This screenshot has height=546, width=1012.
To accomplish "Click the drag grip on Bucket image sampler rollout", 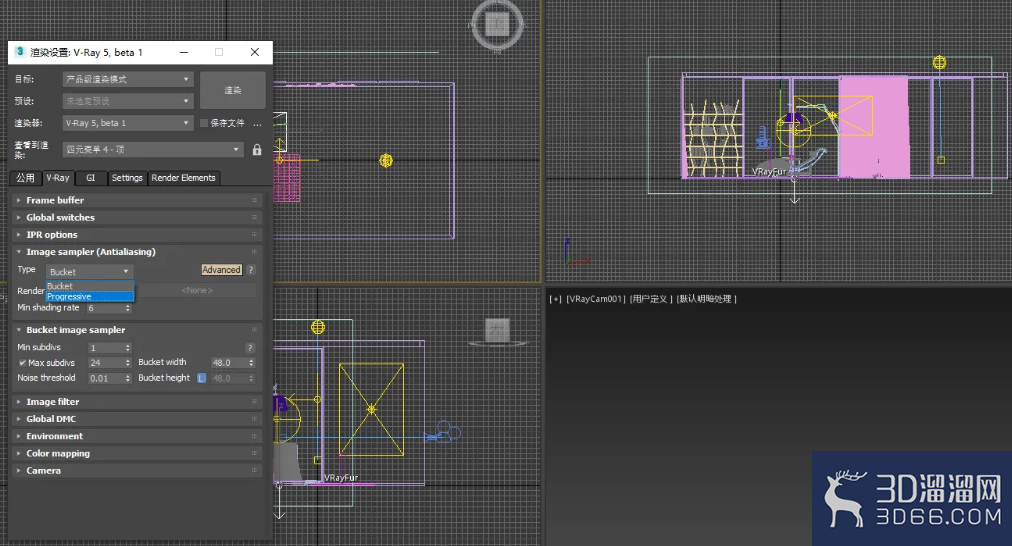I will [254, 330].
